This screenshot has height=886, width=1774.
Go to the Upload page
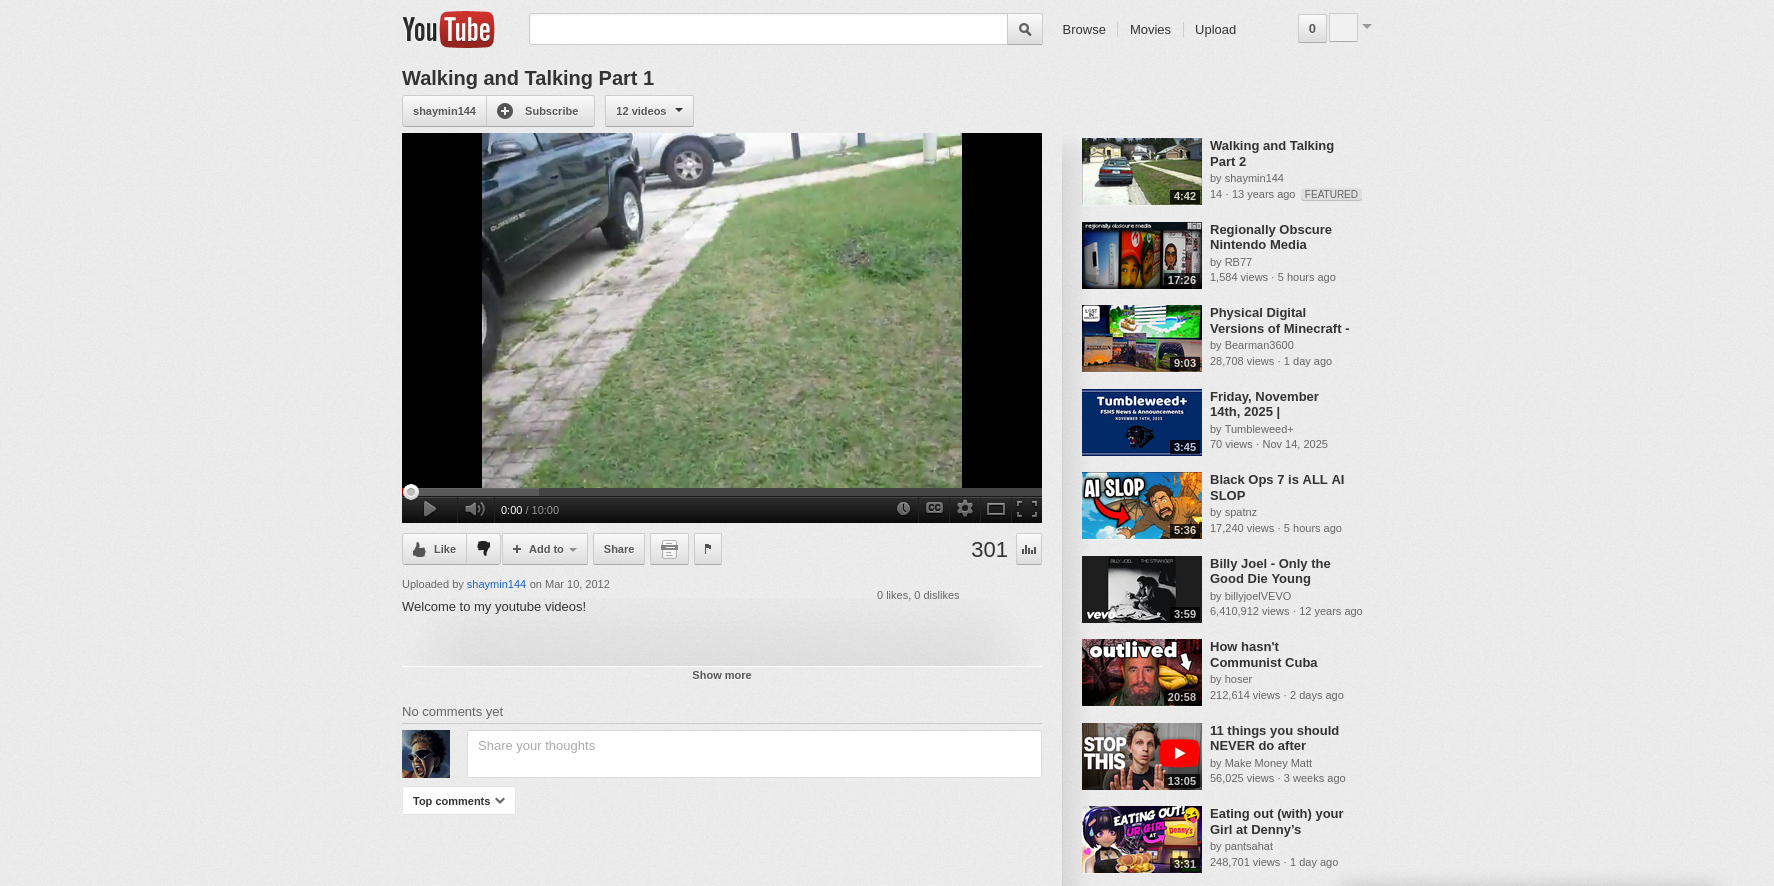pos(1215,30)
